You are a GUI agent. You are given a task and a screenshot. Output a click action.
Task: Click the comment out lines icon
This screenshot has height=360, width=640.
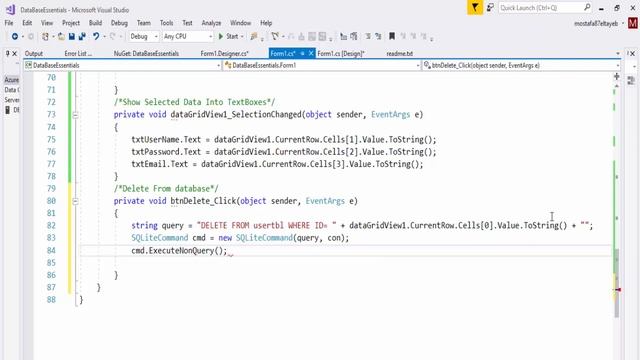click(368, 37)
